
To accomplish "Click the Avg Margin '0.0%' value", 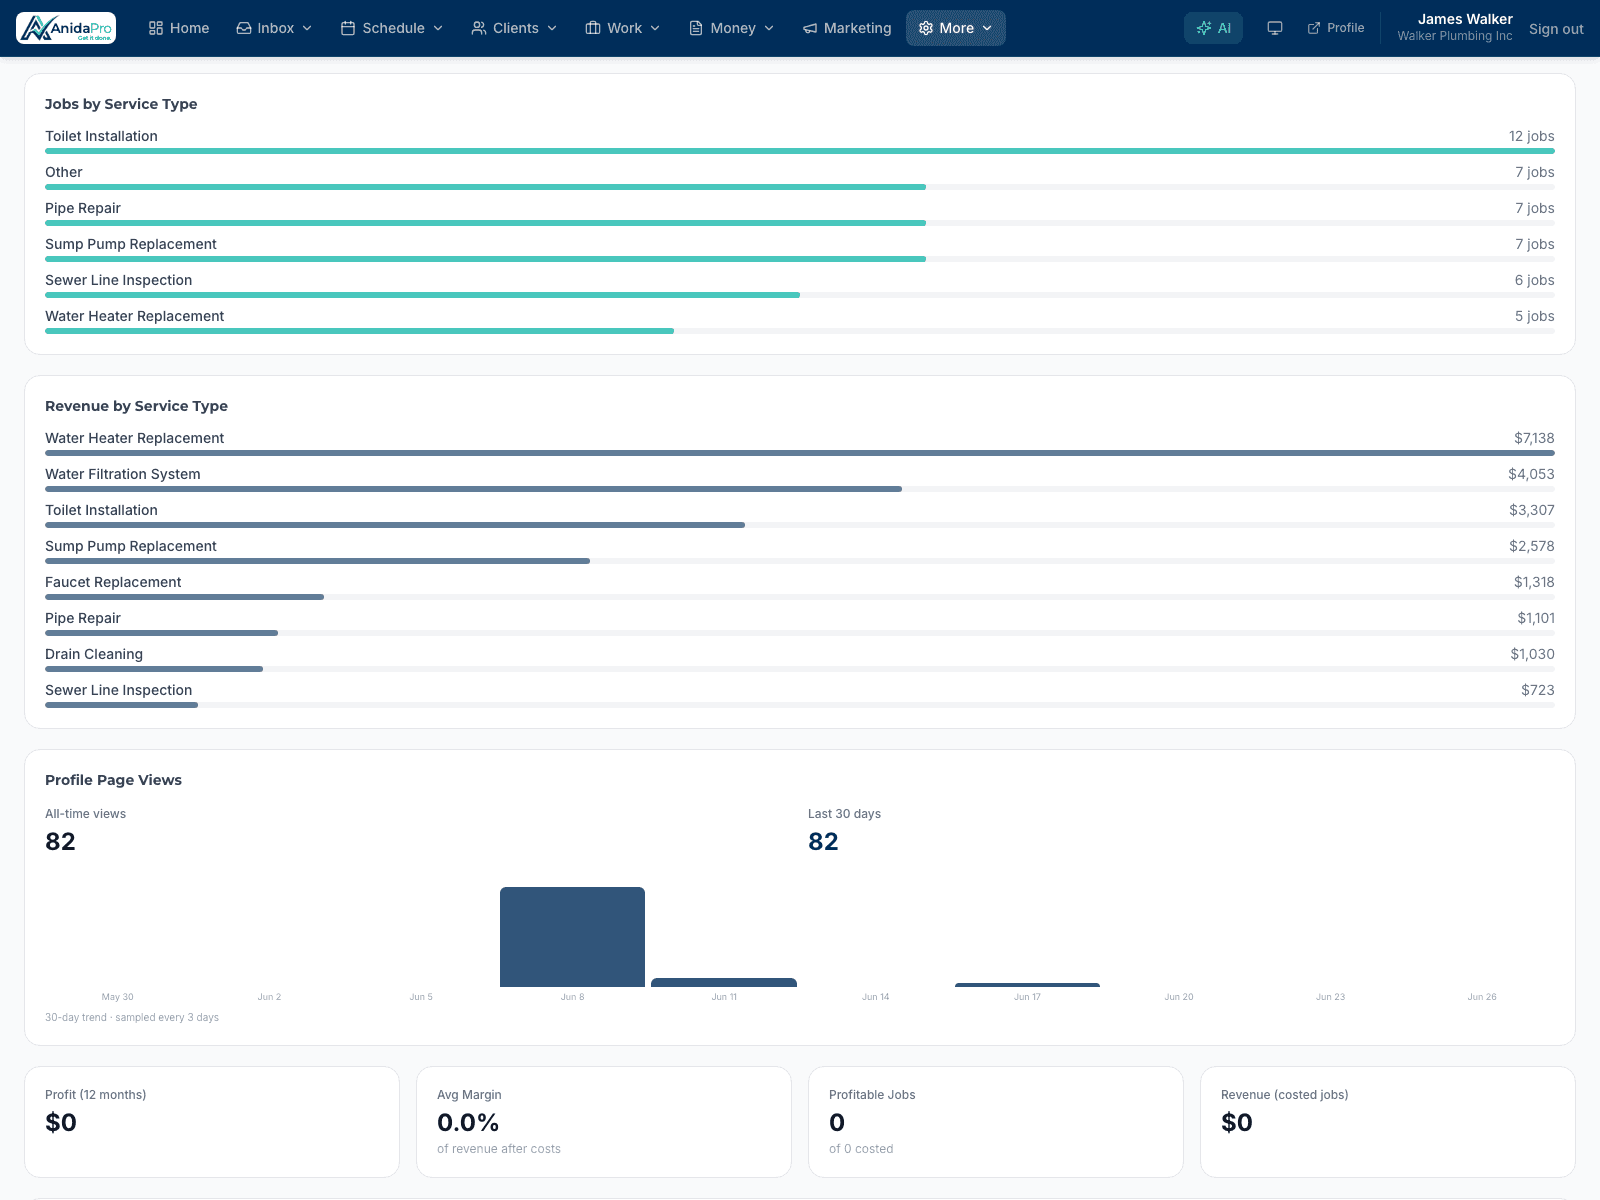I will [468, 1122].
